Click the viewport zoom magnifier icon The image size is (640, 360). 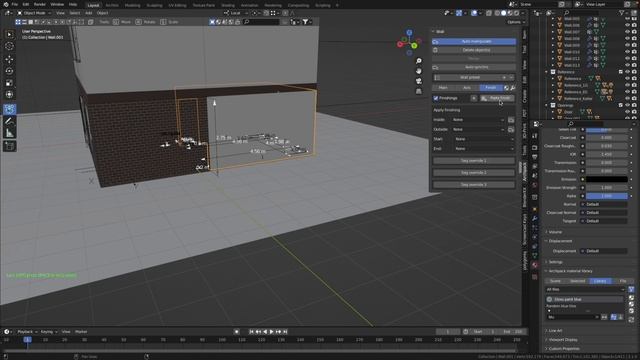point(419,61)
